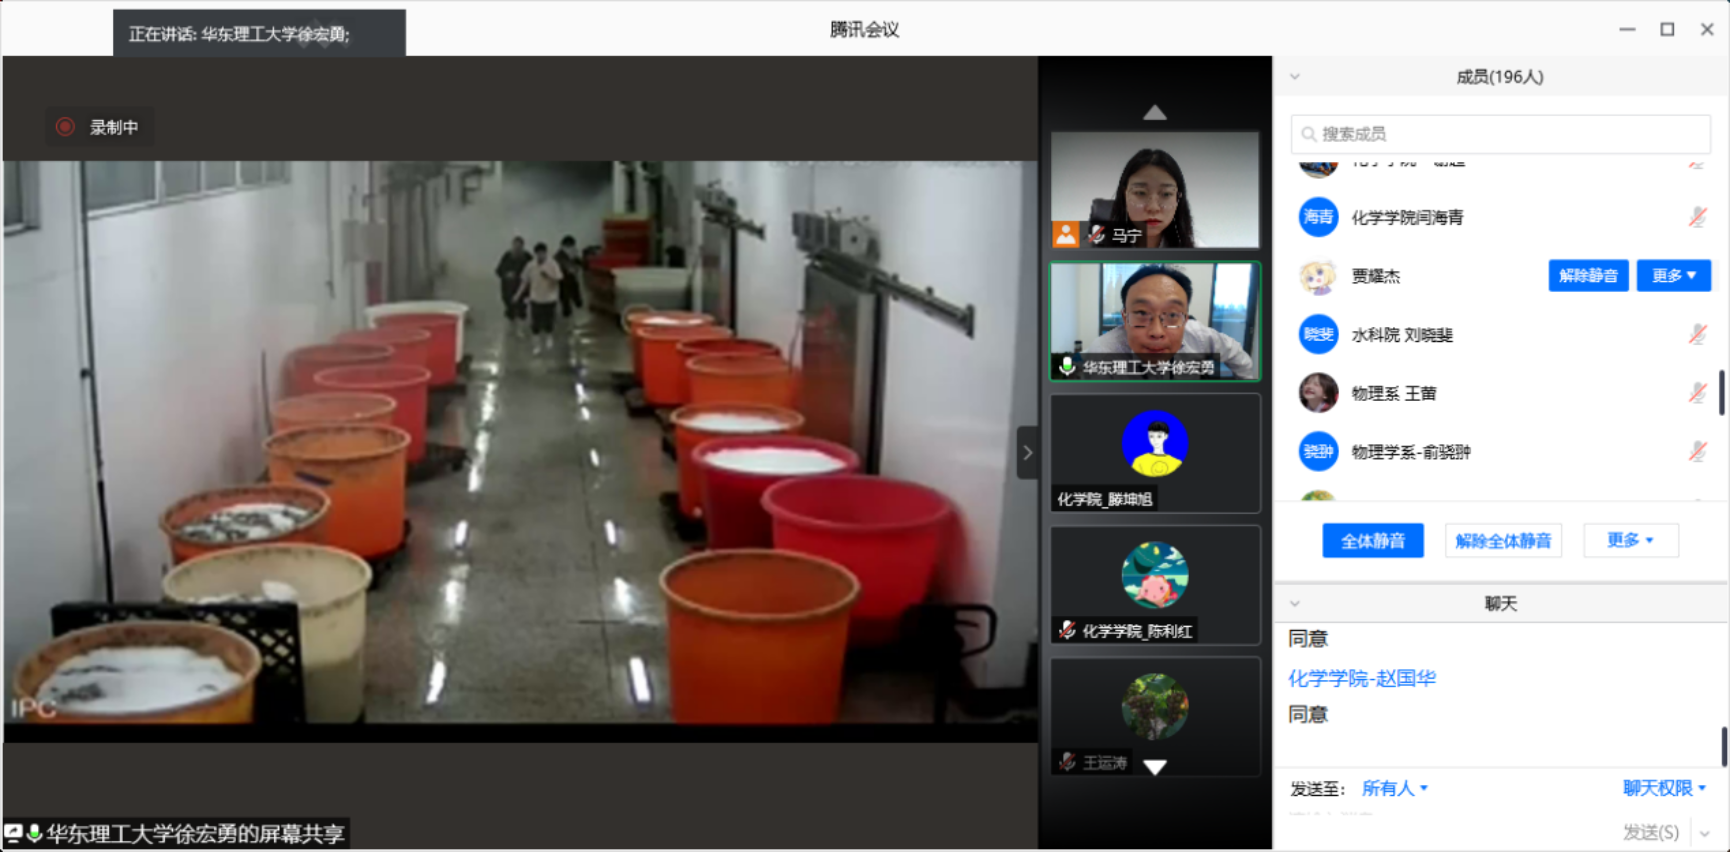The image size is (1731, 852).
Task: Select member row 化学学院闫海青
Action: [1500, 217]
